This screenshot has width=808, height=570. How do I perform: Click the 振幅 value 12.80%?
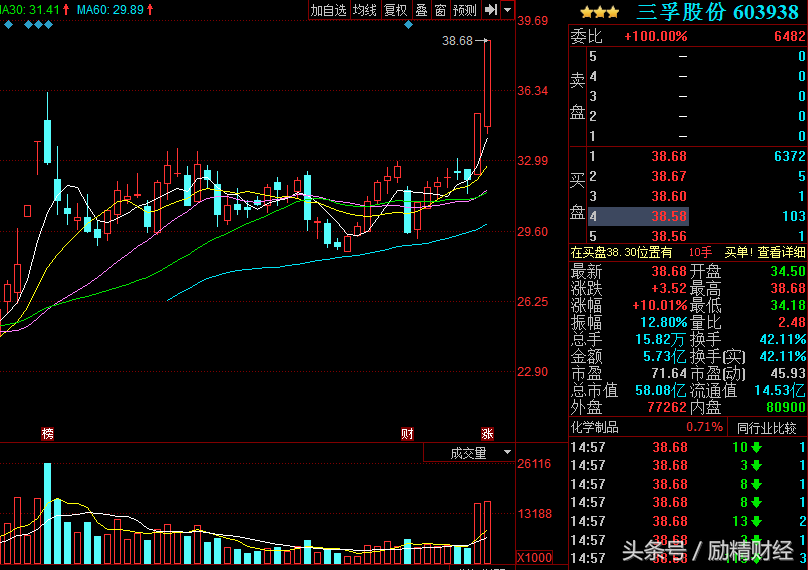click(664, 322)
